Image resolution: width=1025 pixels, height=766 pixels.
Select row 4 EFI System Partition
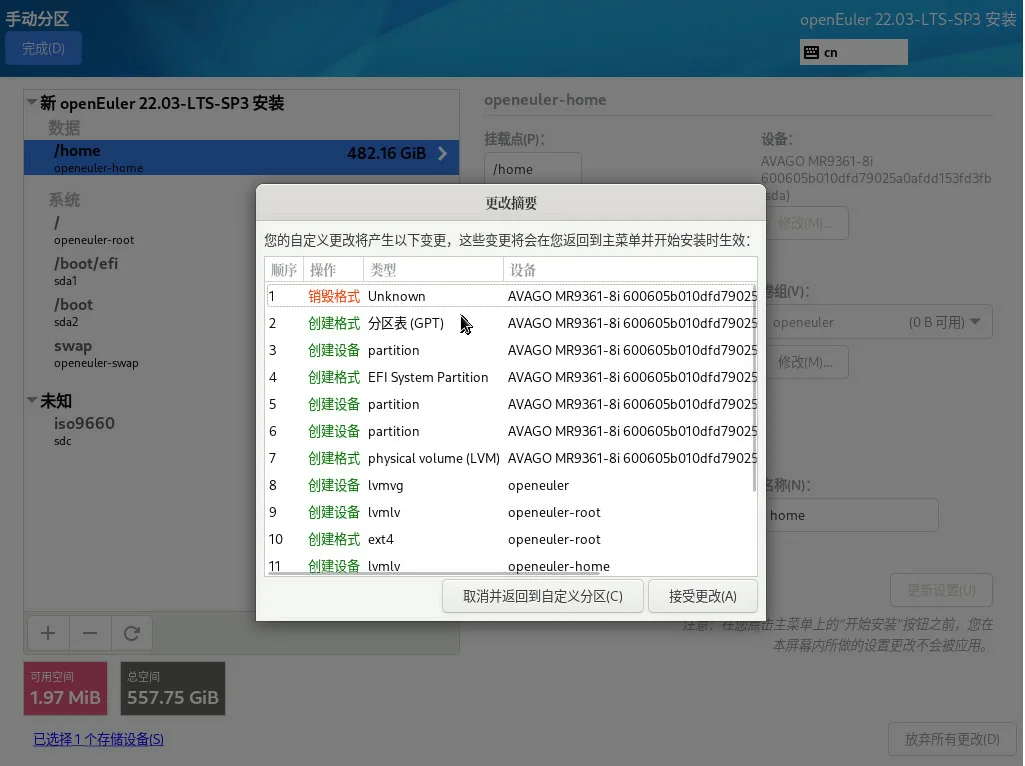(510, 377)
